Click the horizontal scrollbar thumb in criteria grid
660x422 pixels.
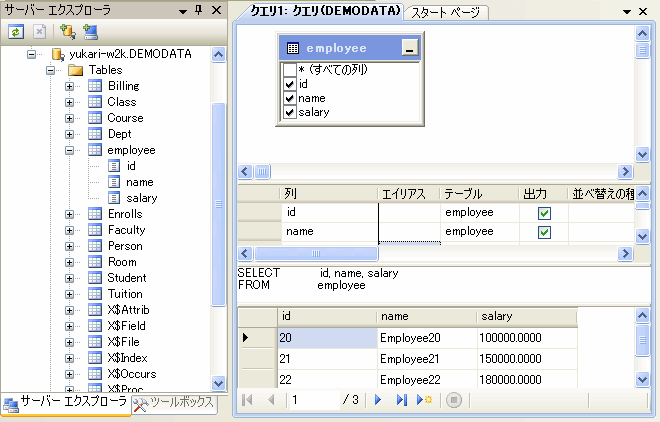point(317,254)
